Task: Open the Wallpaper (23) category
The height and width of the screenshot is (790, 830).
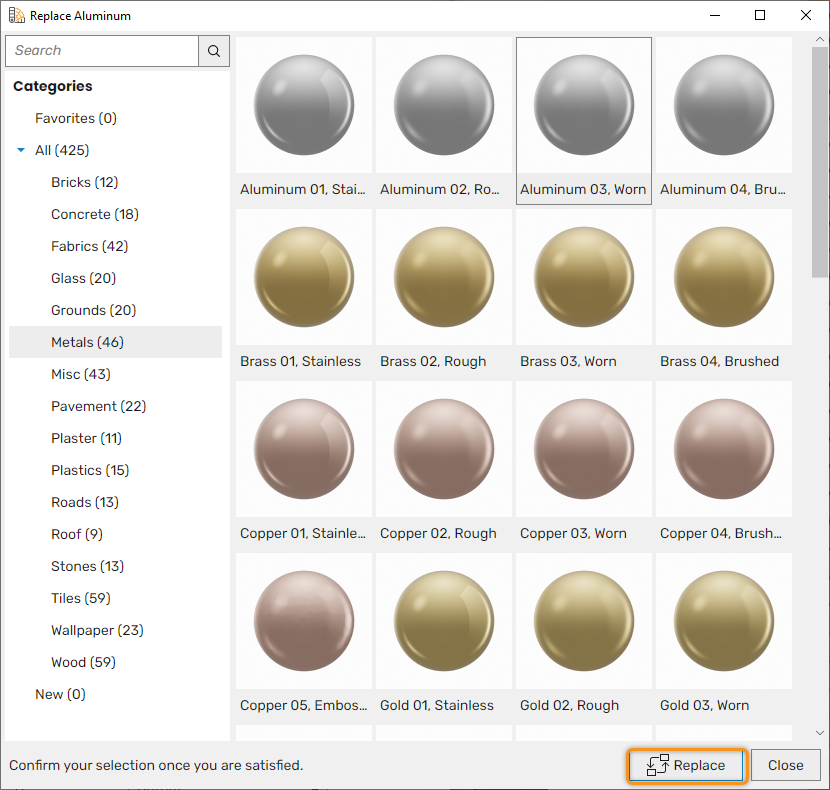Action: [97, 630]
